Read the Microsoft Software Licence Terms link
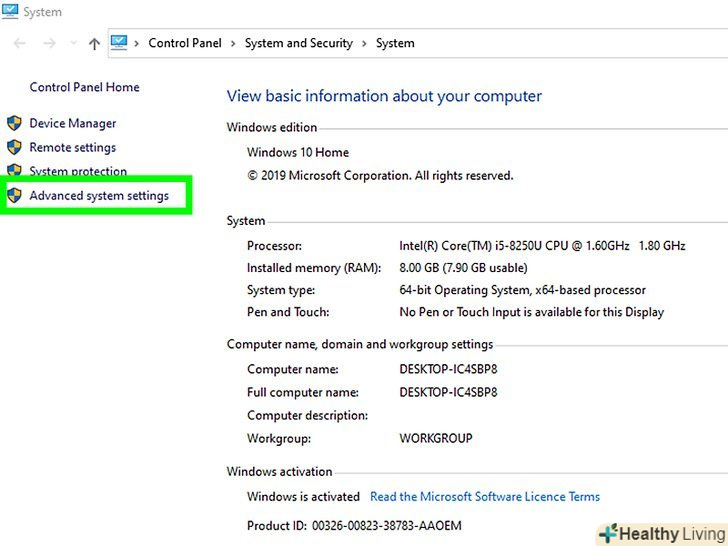The width and height of the screenshot is (728, 546). click(485, 497)
